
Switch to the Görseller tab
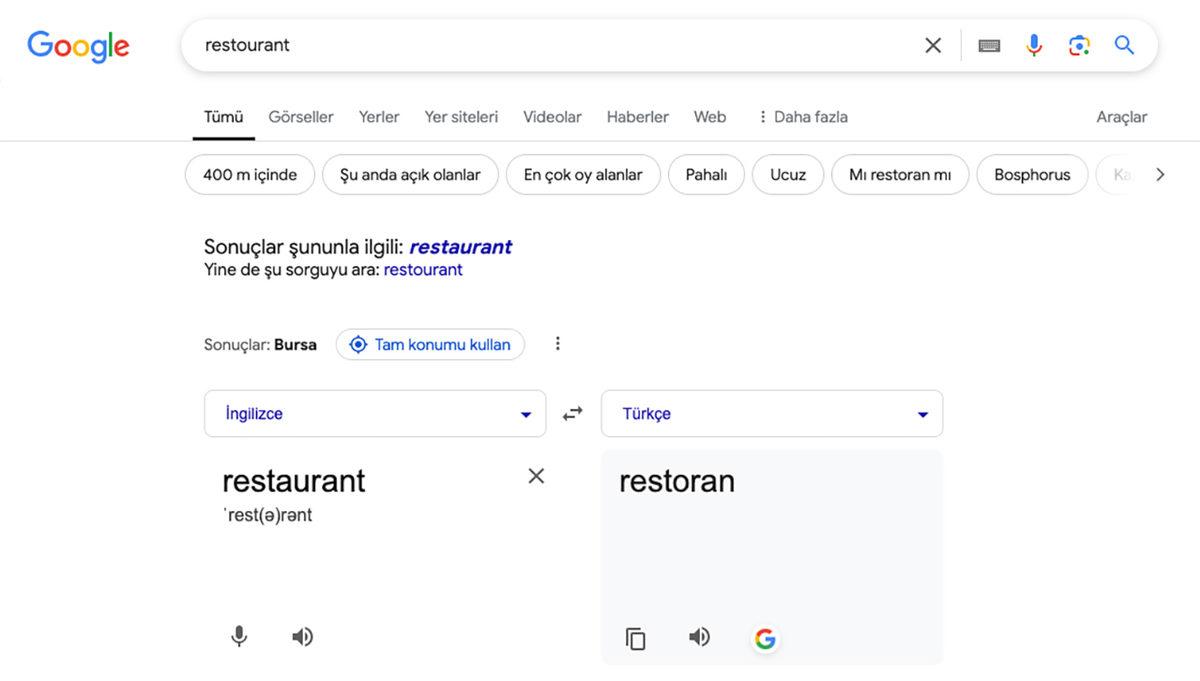pos(300,116)
